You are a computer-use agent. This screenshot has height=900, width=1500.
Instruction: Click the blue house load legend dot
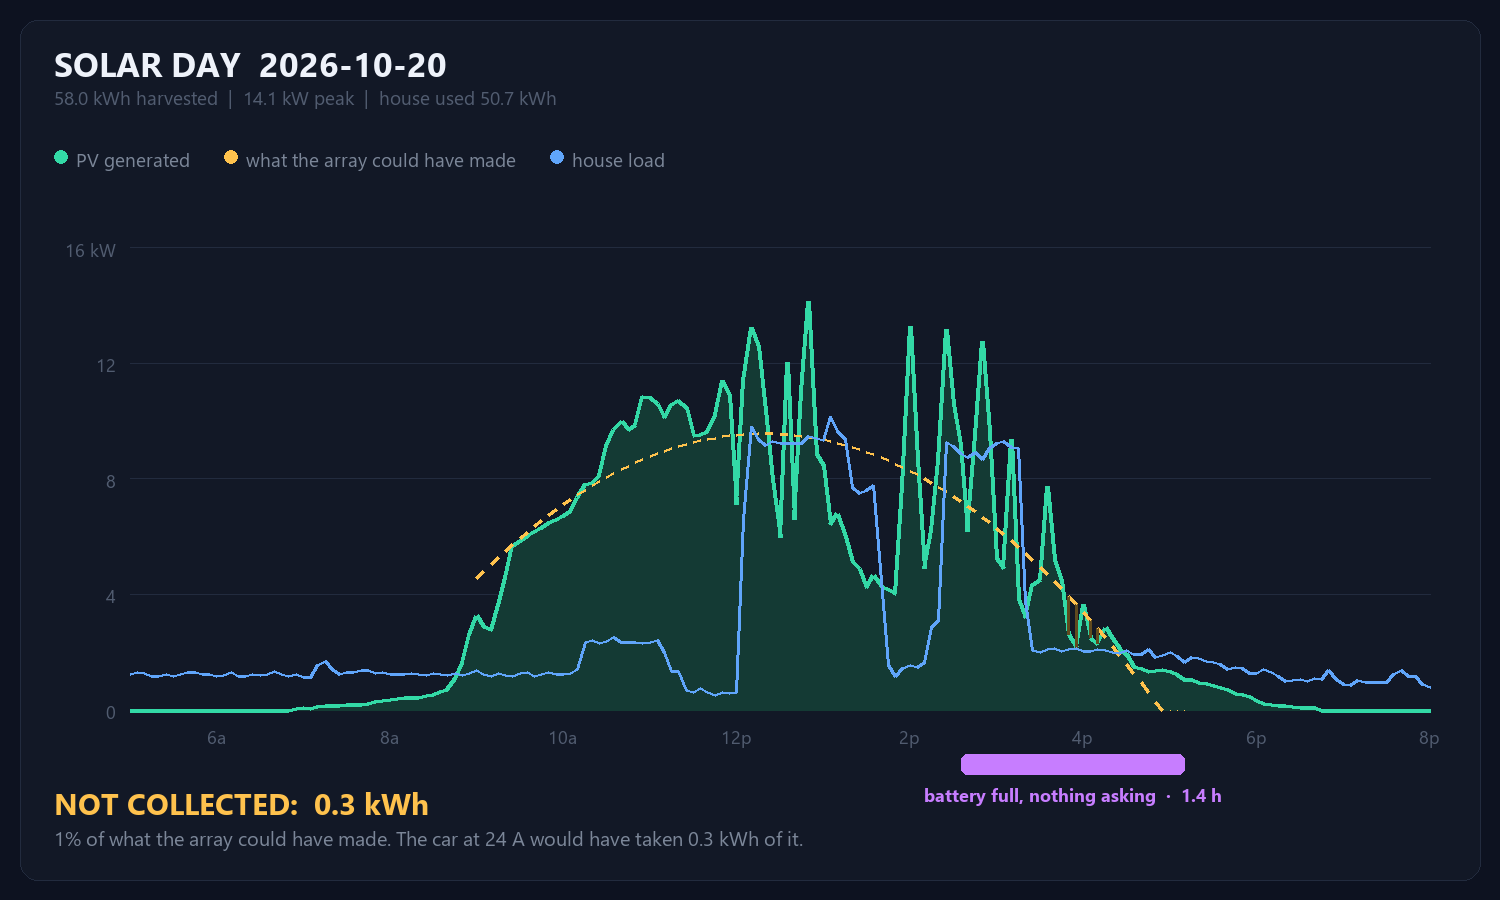point(557,158)
